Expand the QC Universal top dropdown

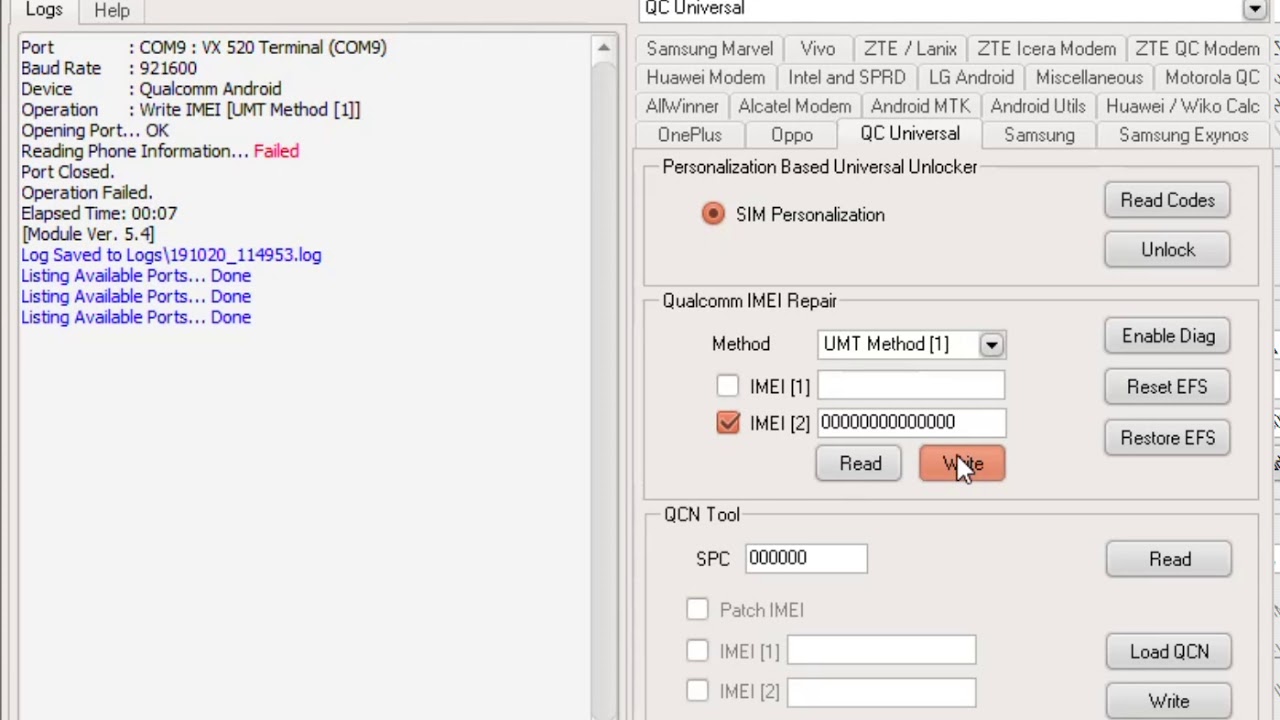point(1253,9)
